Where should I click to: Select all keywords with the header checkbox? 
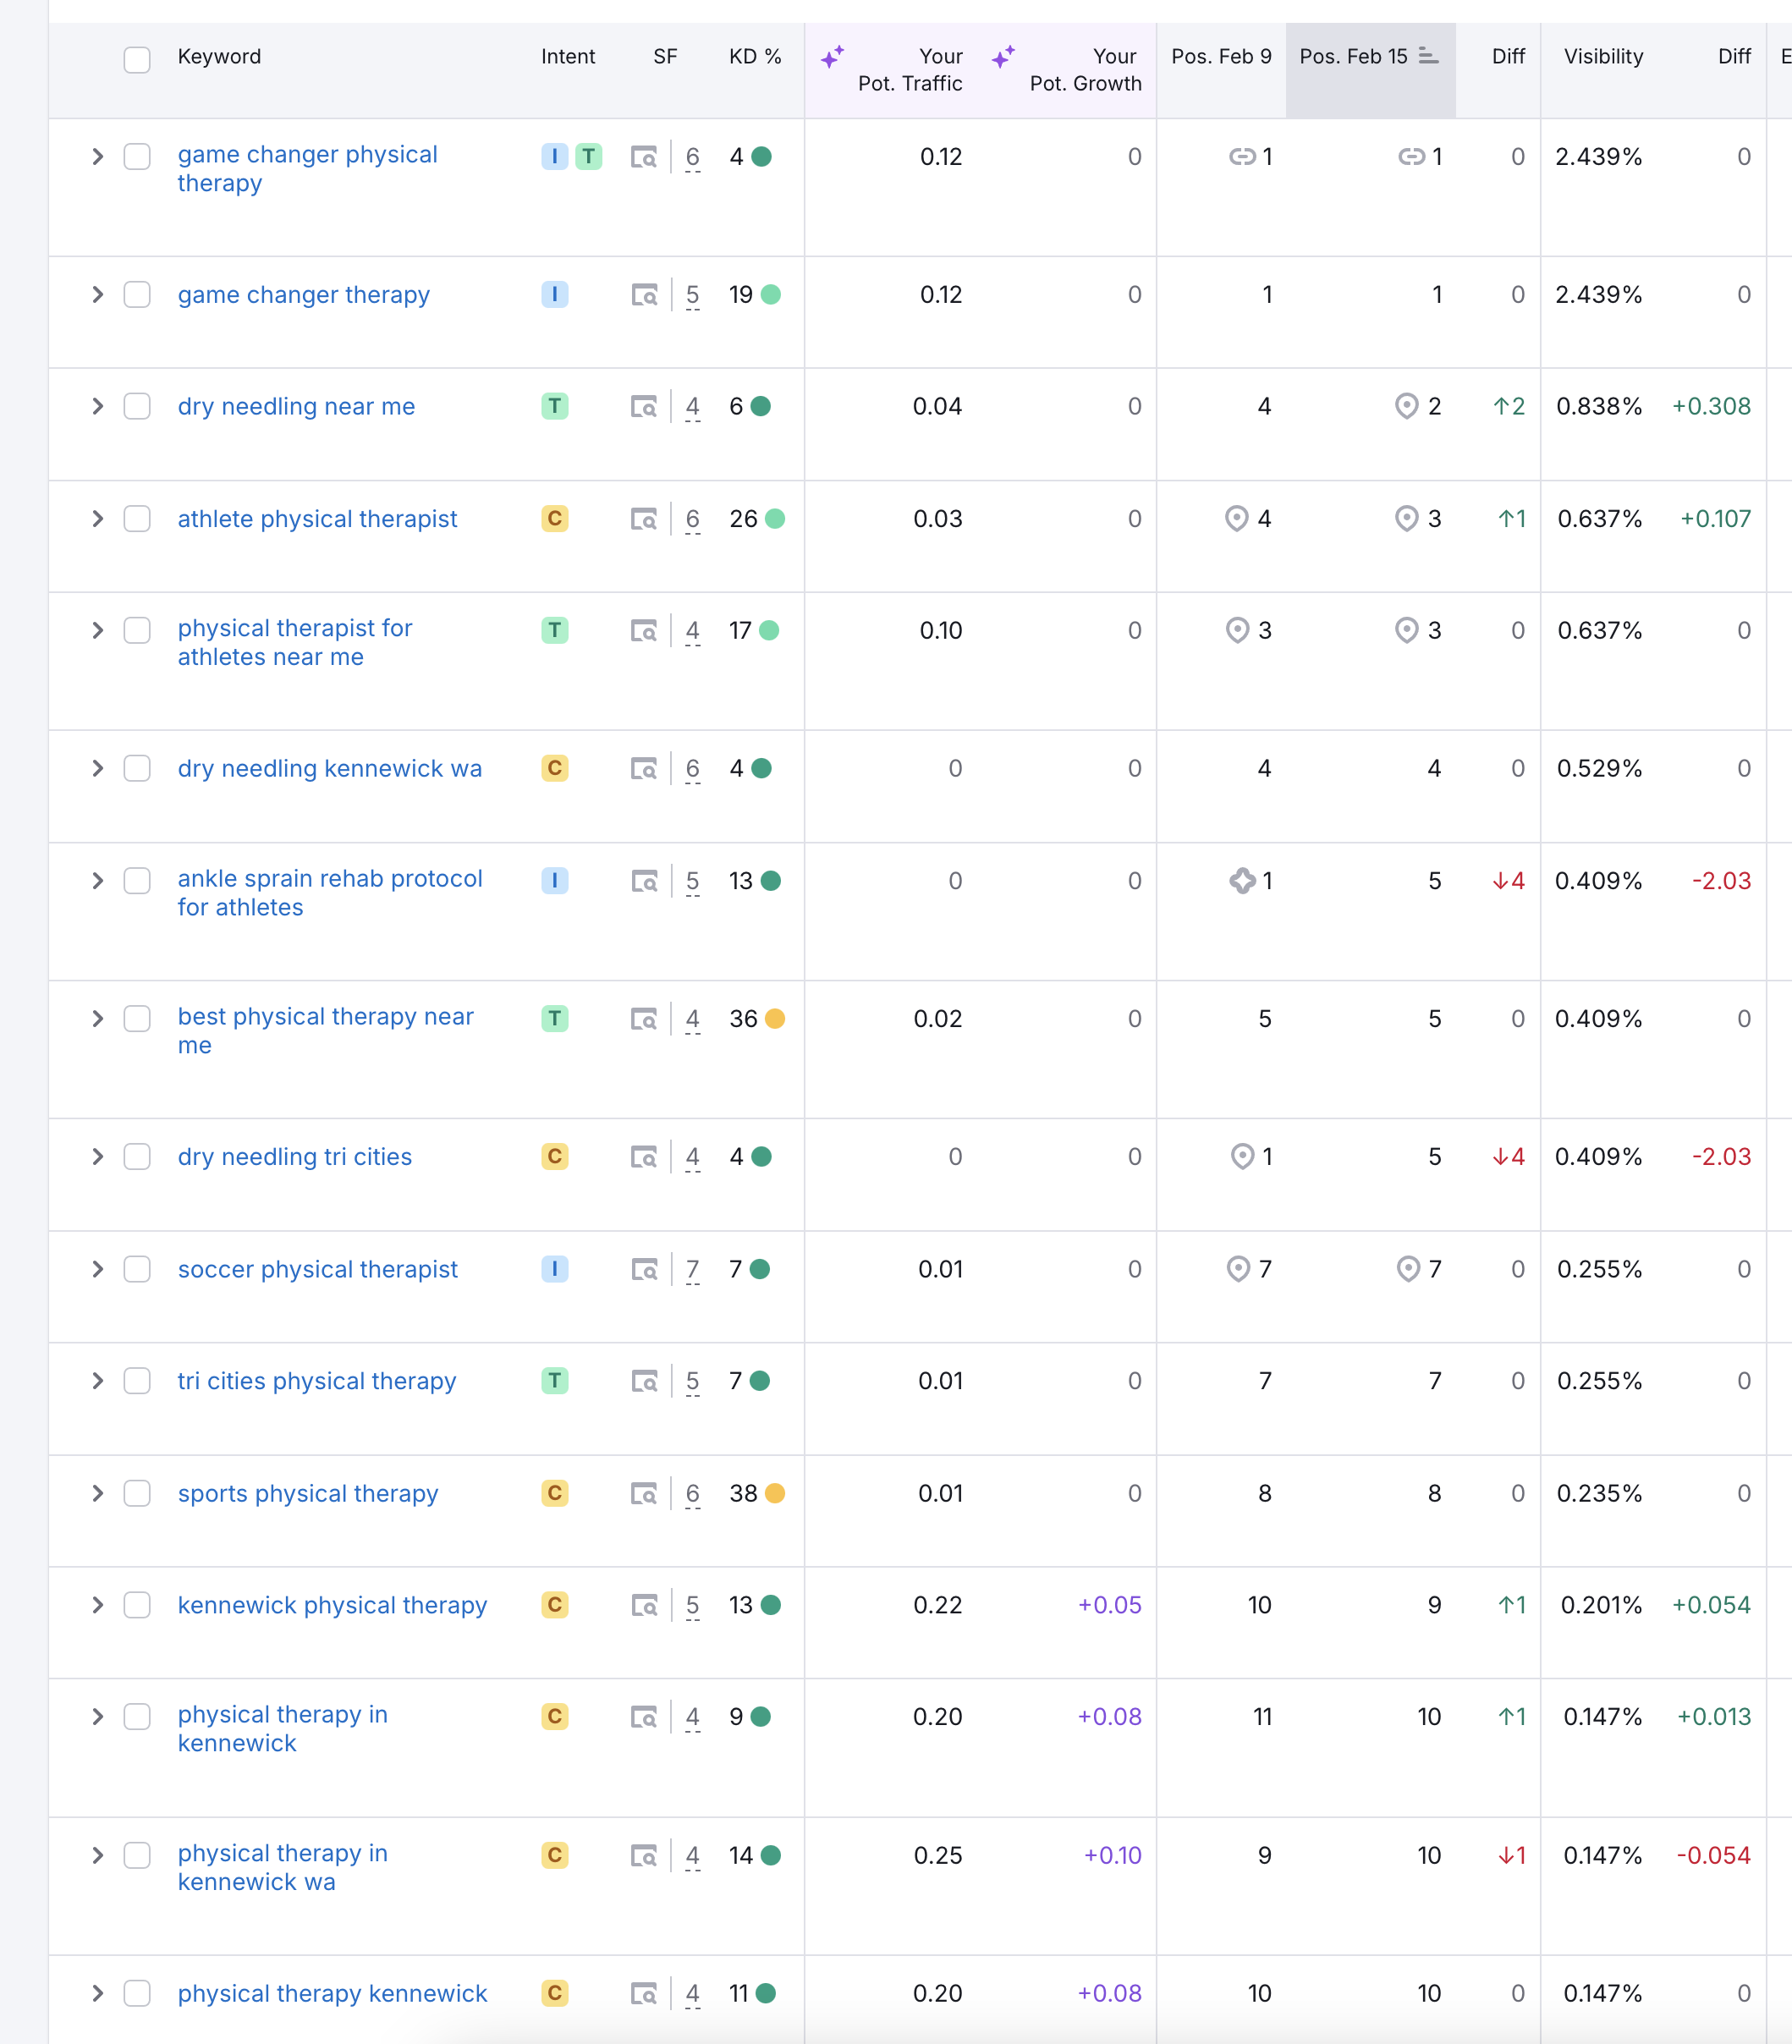click(137, 61)
